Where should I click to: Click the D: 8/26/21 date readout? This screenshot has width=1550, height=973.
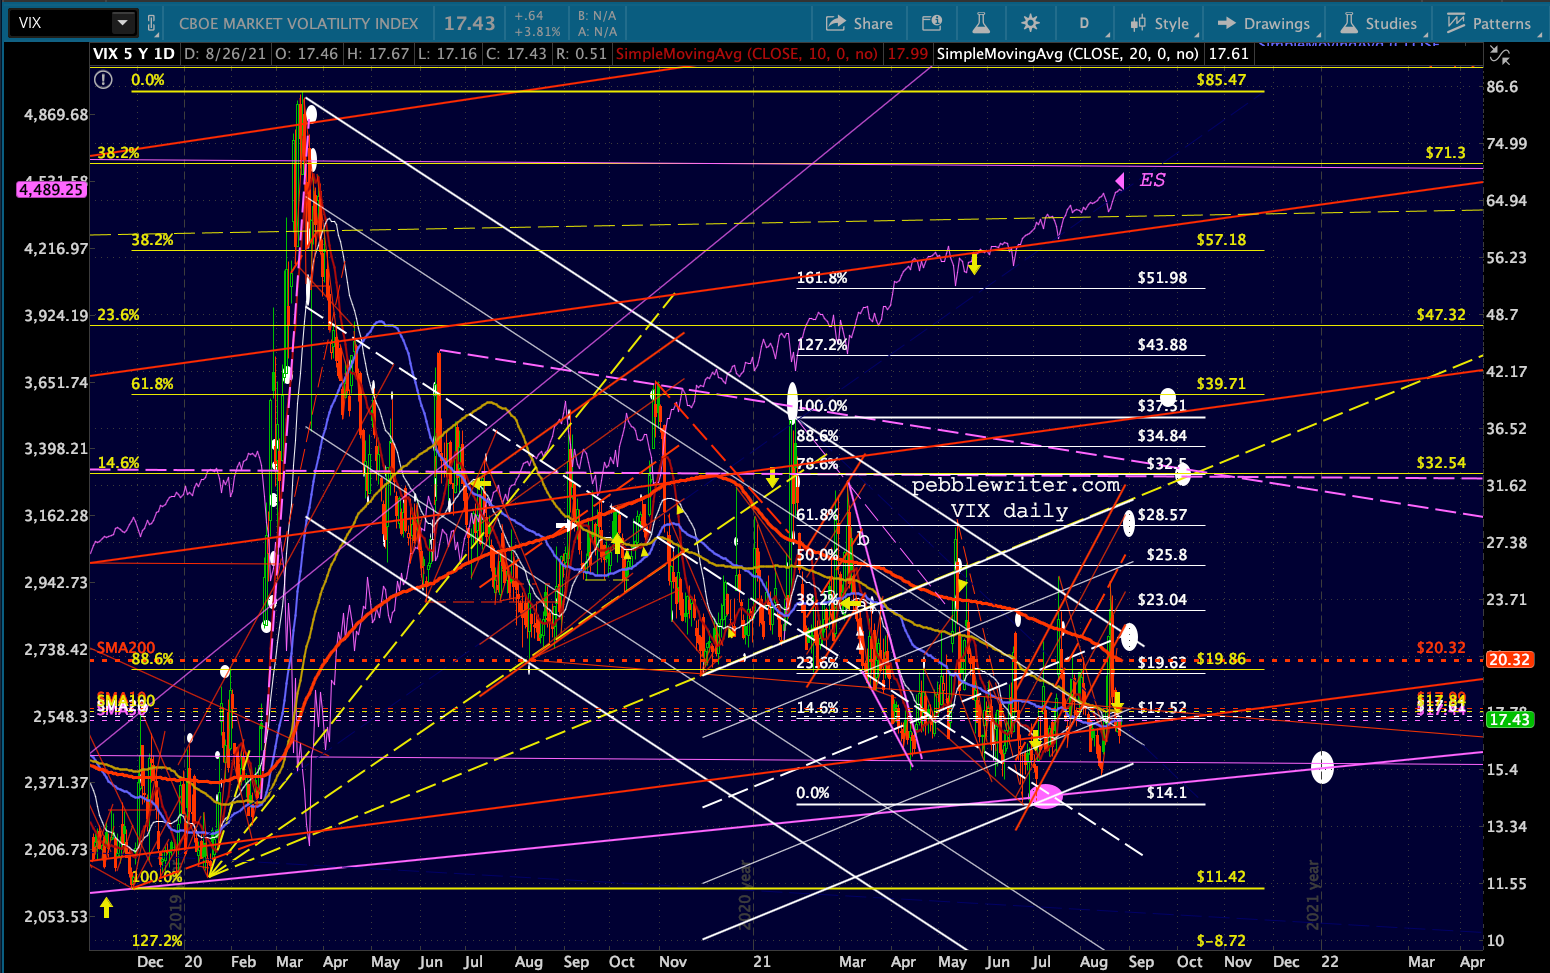[x=225, y=54]
